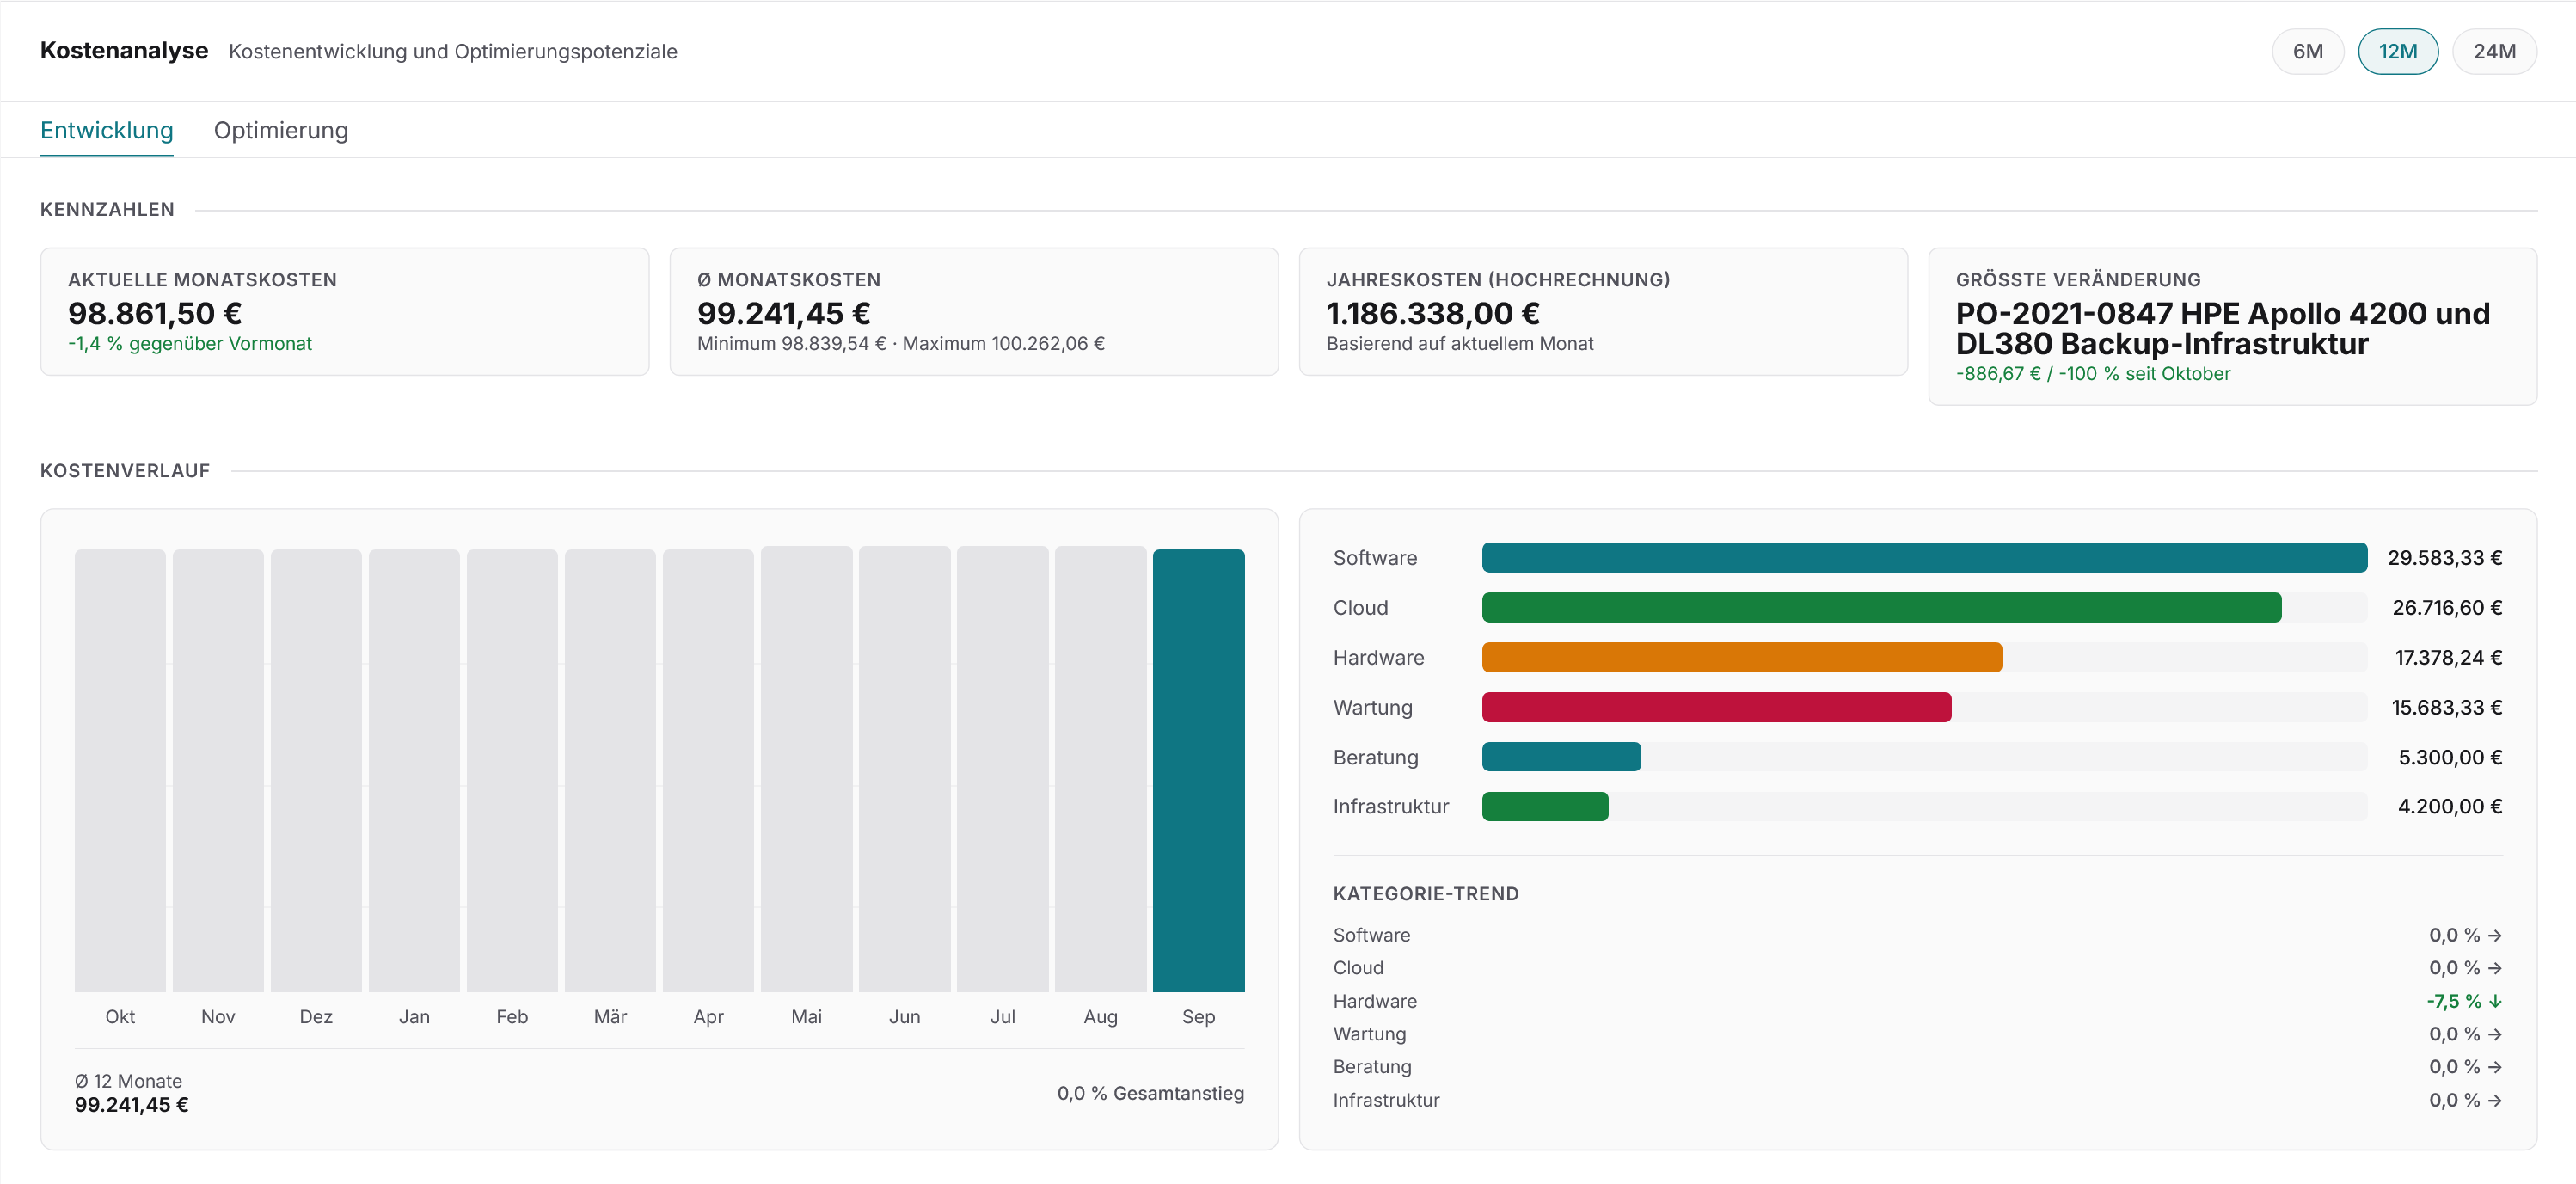The image size is (2576, 1184).
Task: Select the 12M time range
Action: (2397, 51)
